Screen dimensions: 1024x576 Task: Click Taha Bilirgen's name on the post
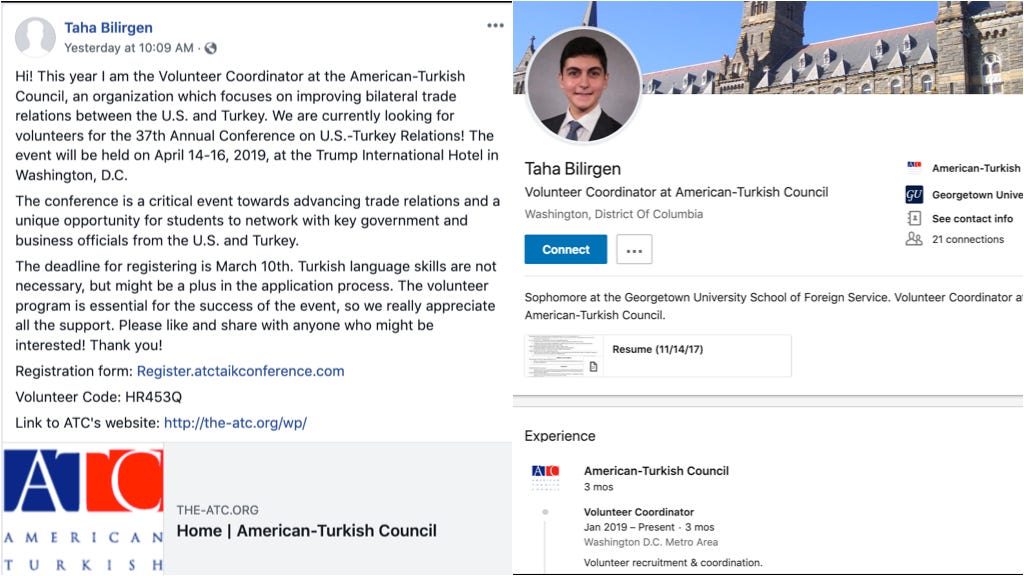pyautogui.click(x=108, y=27)
